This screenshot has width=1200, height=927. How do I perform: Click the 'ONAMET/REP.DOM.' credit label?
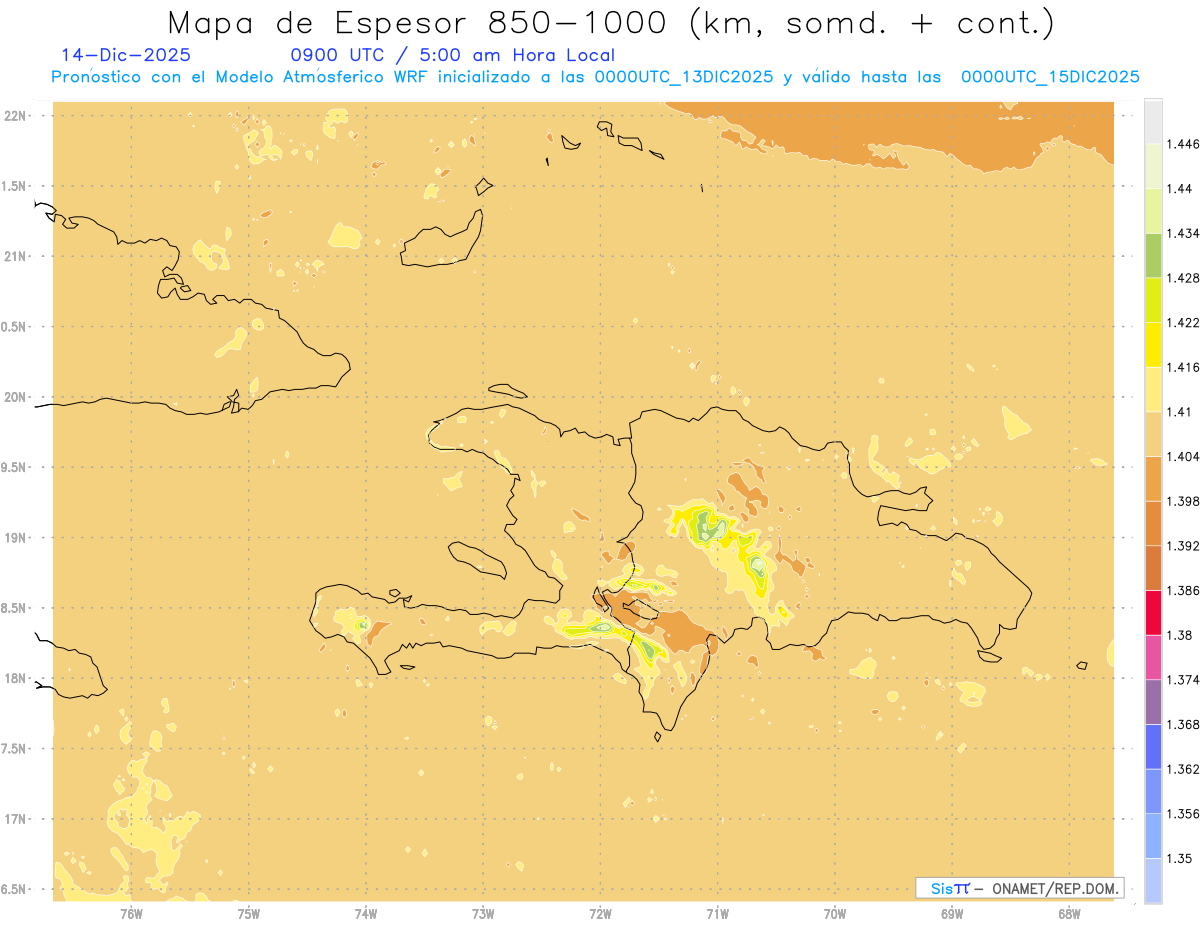coord(1054,888)
